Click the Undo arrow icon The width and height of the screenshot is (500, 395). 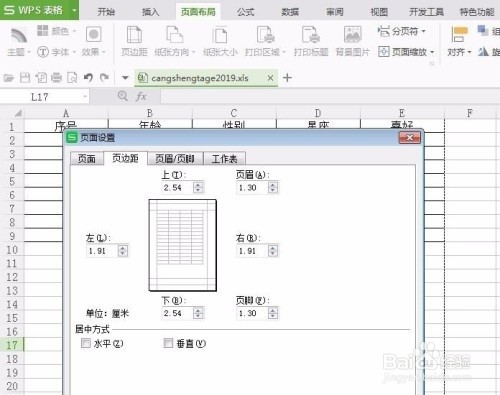point(88,78)
